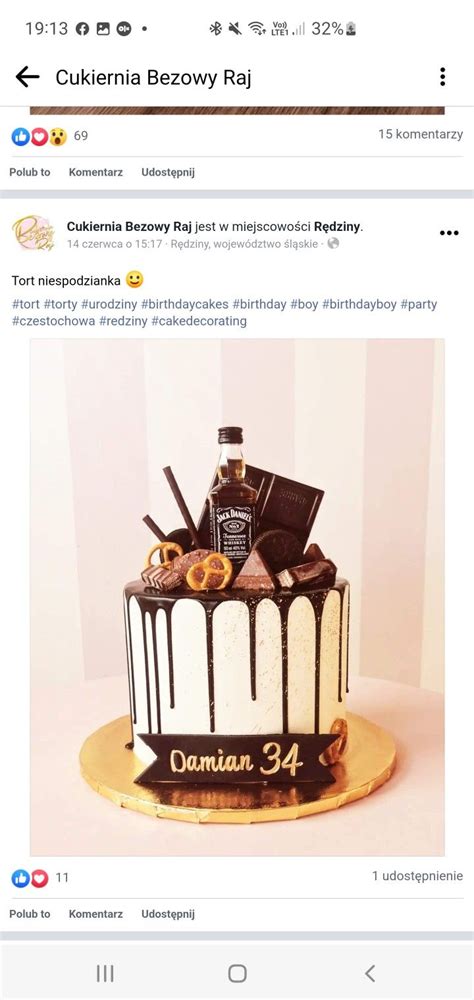The height and width of the screenshot is (1000, 474).
Task: Tap the Android back navigation button
Action: pos(370,973)
